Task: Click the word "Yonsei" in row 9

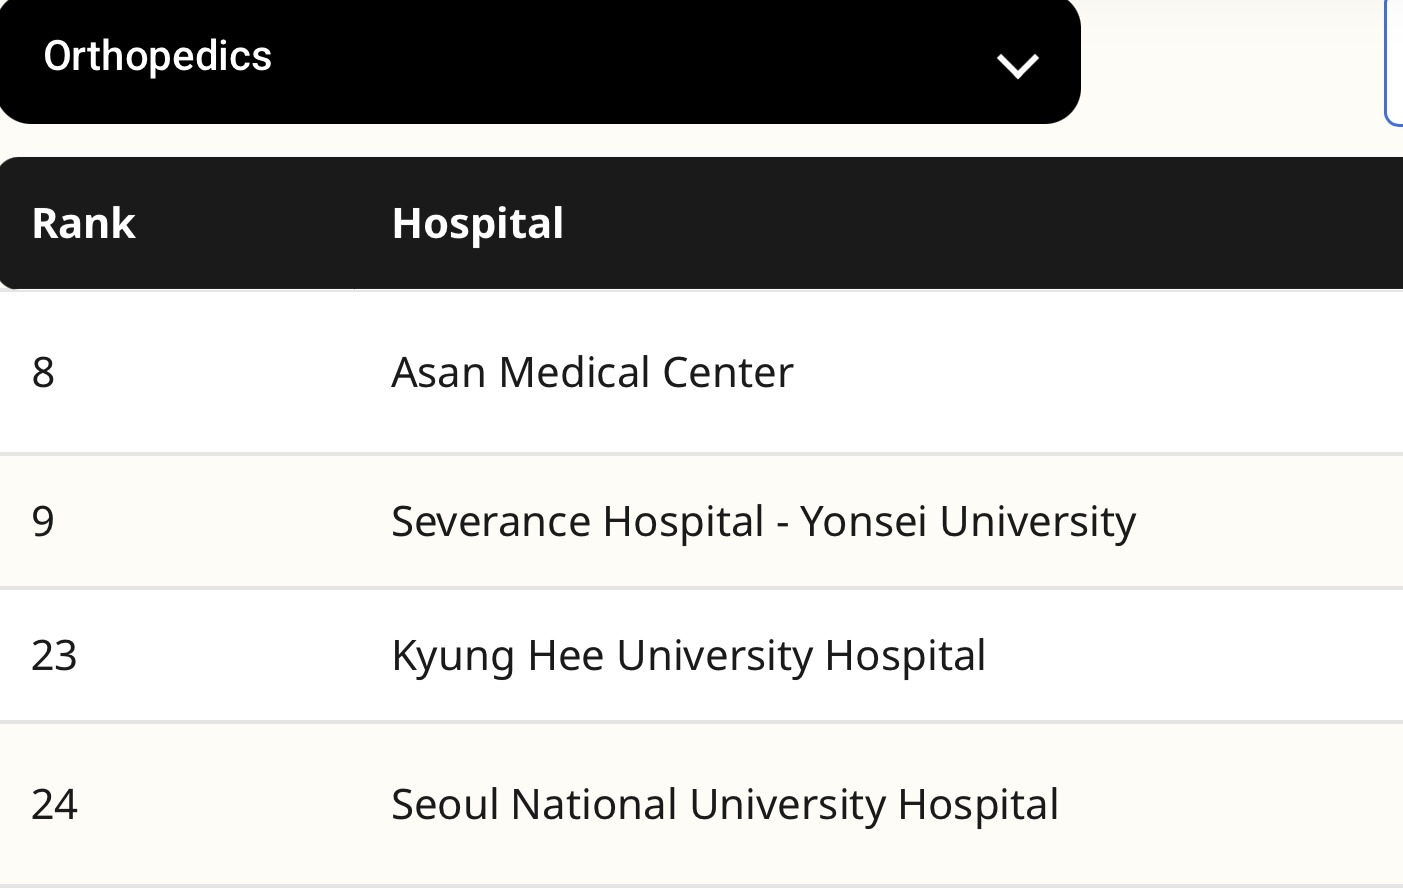Action: coord(862,521)
